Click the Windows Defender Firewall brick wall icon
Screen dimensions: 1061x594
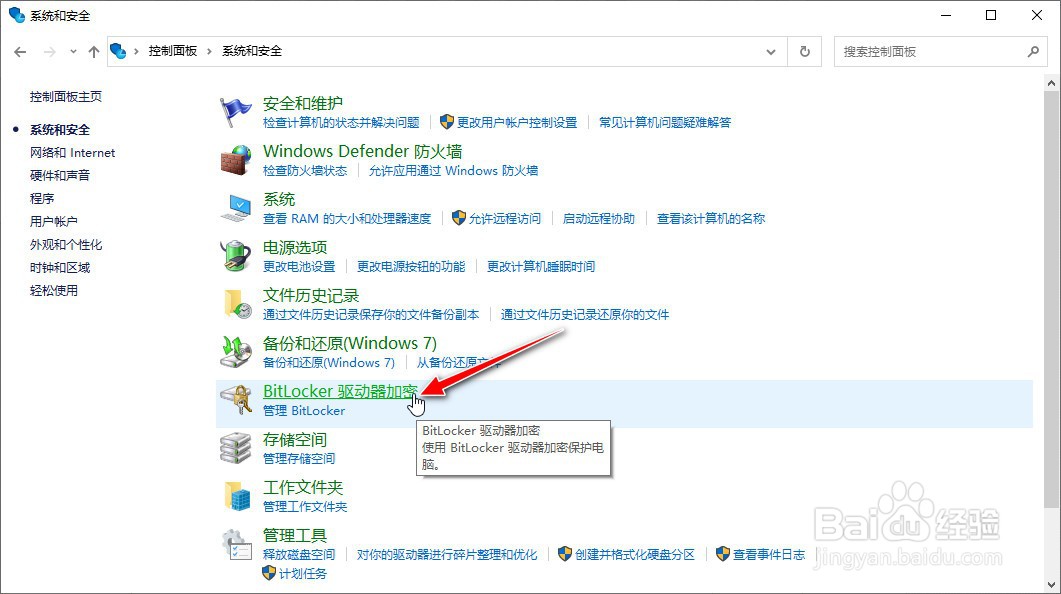coord(235,160)
